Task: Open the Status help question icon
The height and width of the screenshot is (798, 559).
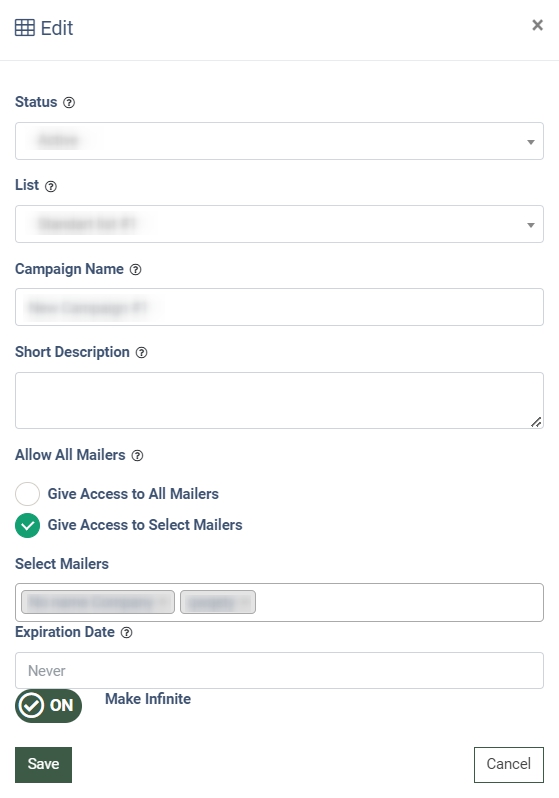Action: pos(69,103)
